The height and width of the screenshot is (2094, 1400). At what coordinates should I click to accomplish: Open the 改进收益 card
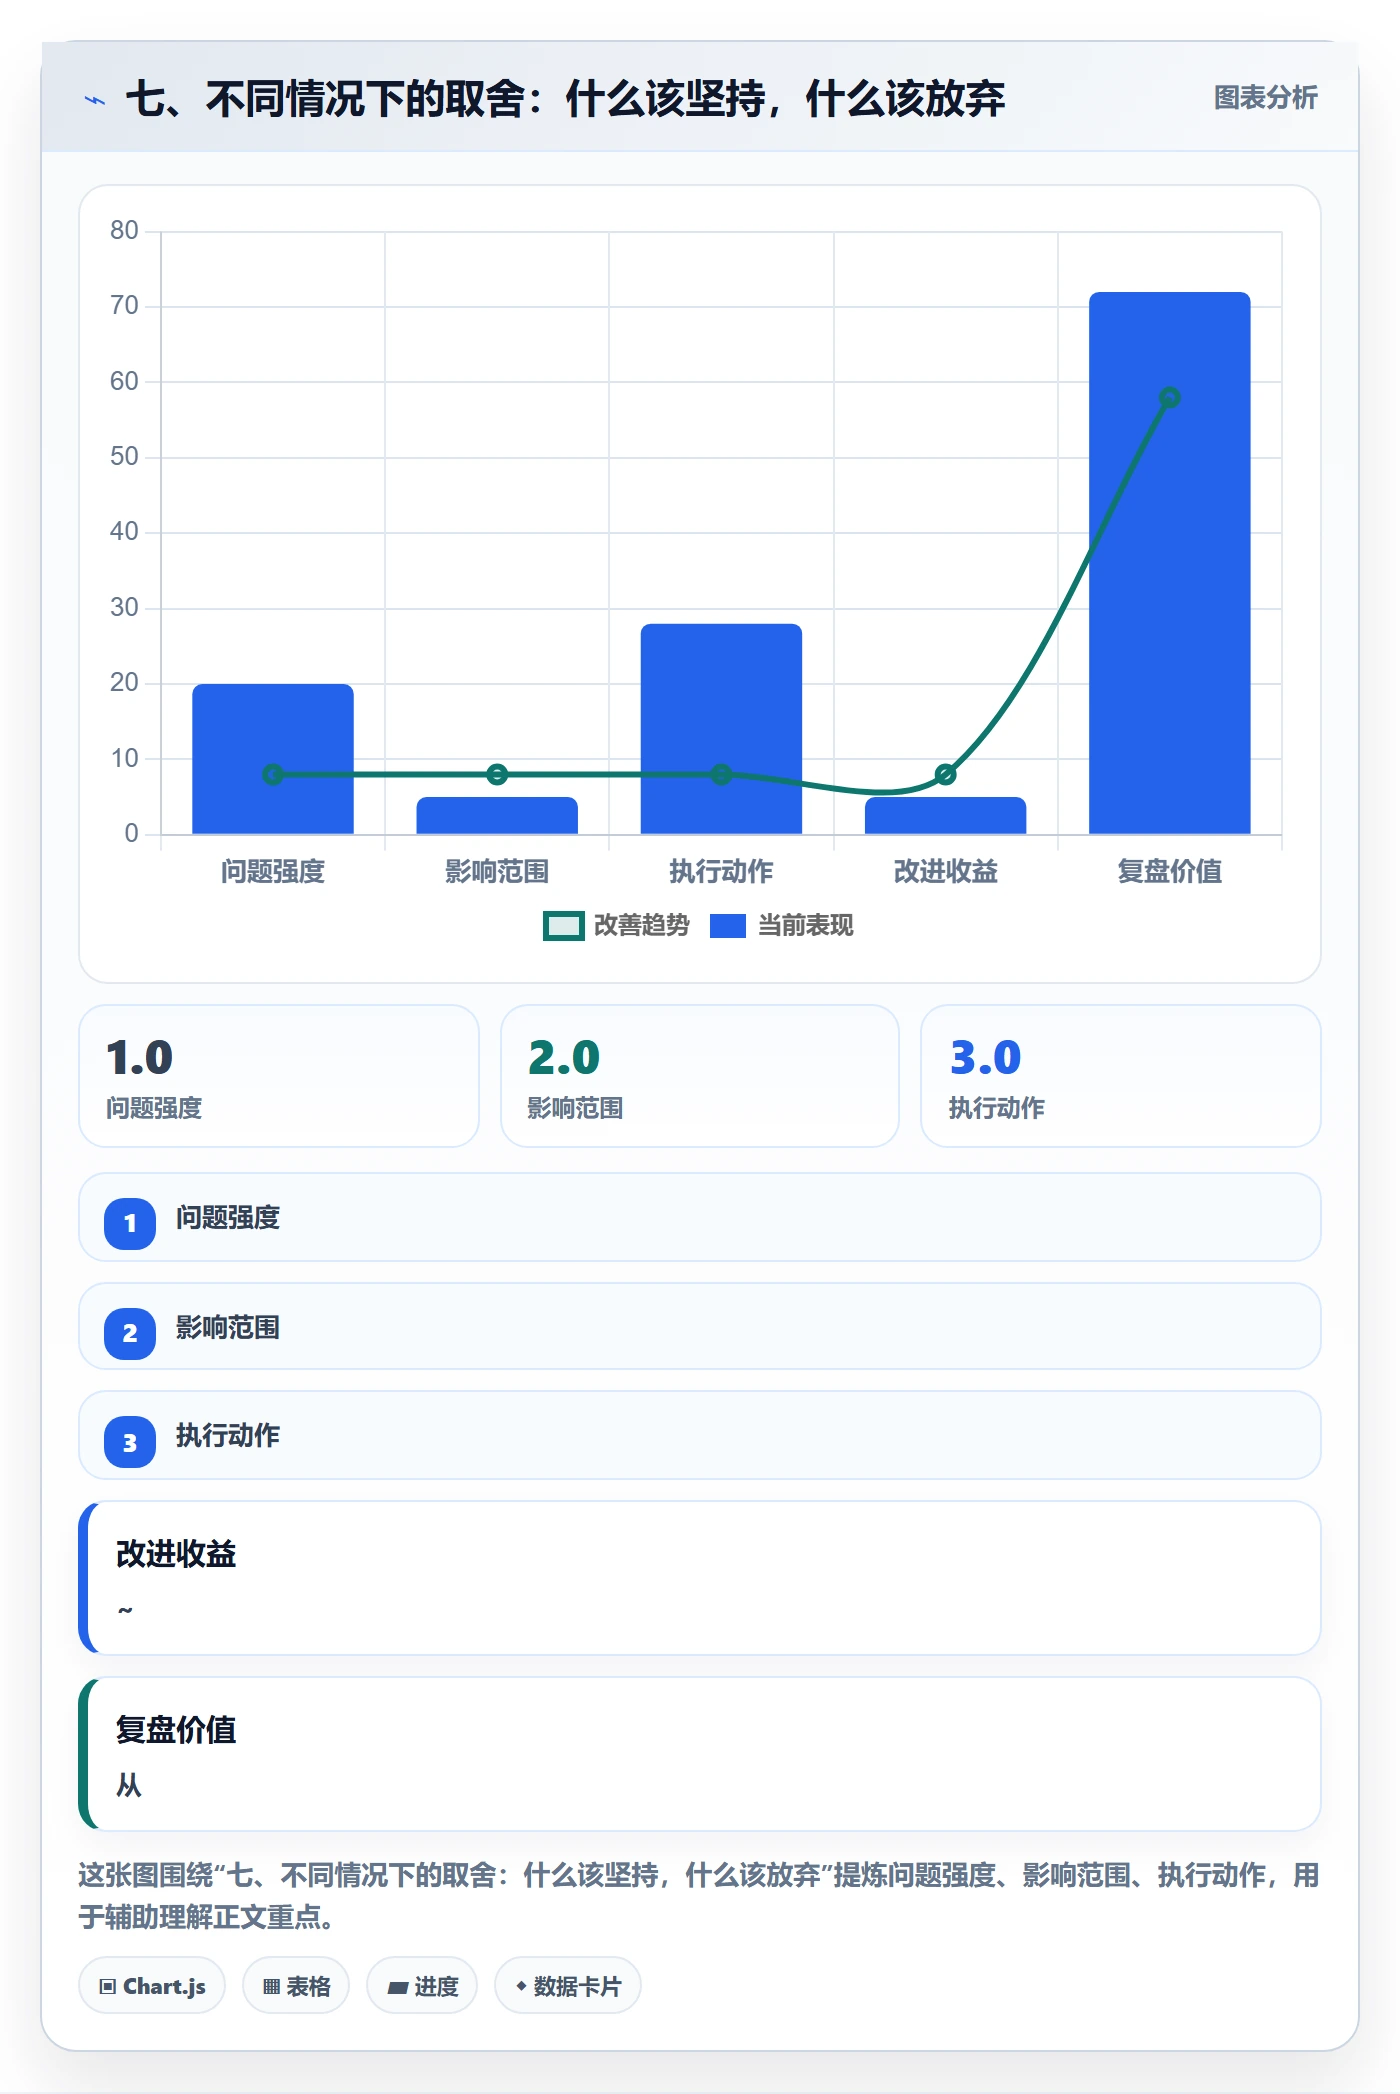700,1578
